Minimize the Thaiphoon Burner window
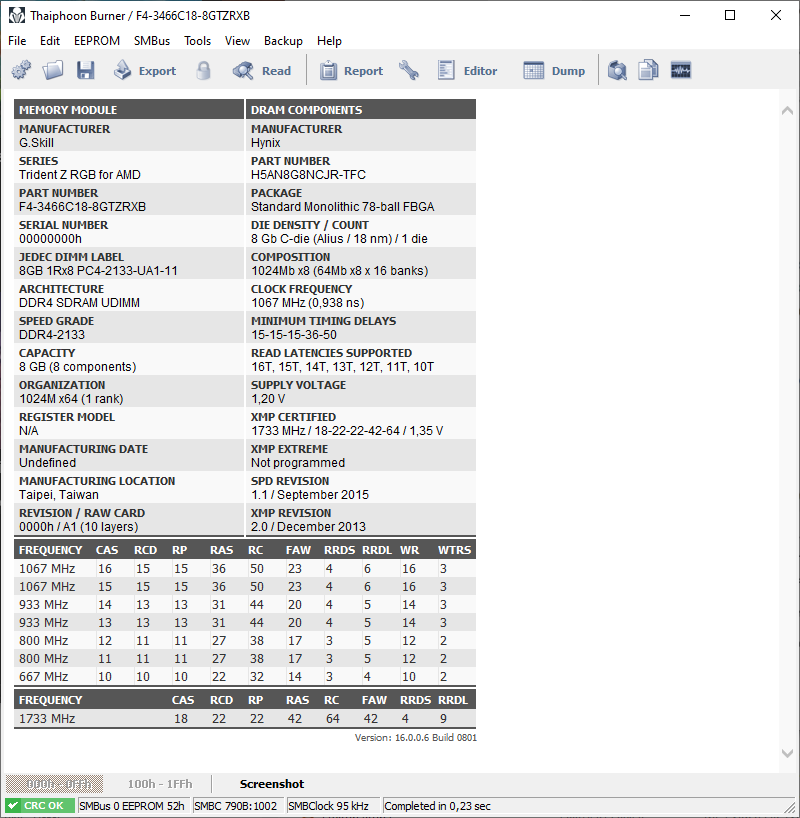Image resolution: width=800 pixels, height=818 pixels. 685,16
